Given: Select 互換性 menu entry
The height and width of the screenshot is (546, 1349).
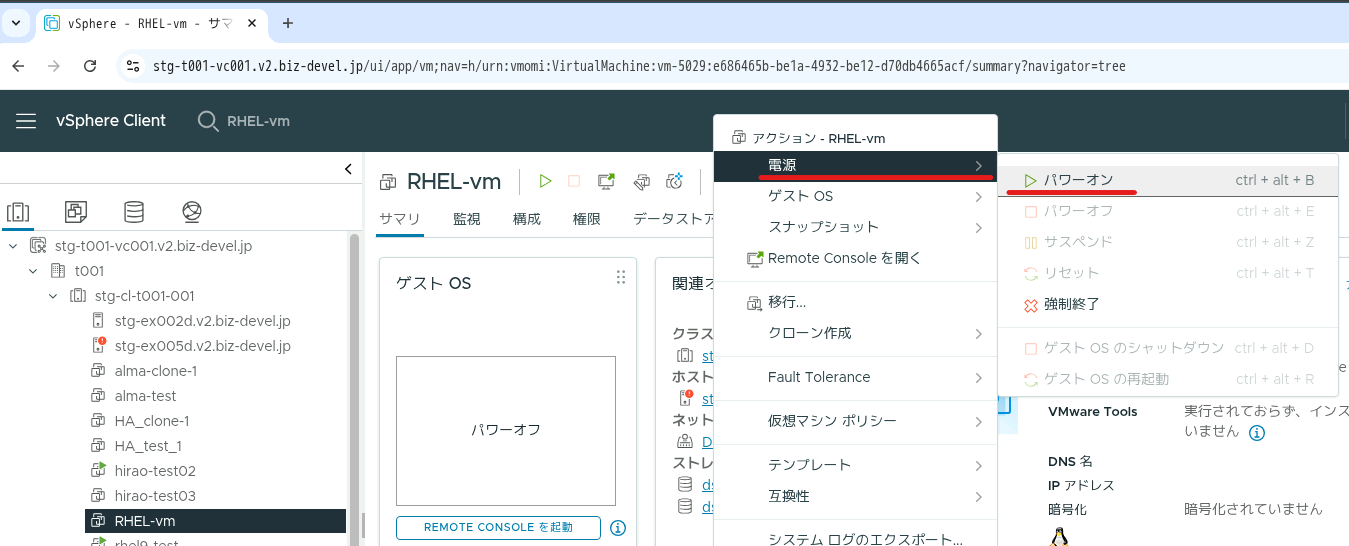Looking at the screenshot, I should pyautogui.click(x=856, y=496).
